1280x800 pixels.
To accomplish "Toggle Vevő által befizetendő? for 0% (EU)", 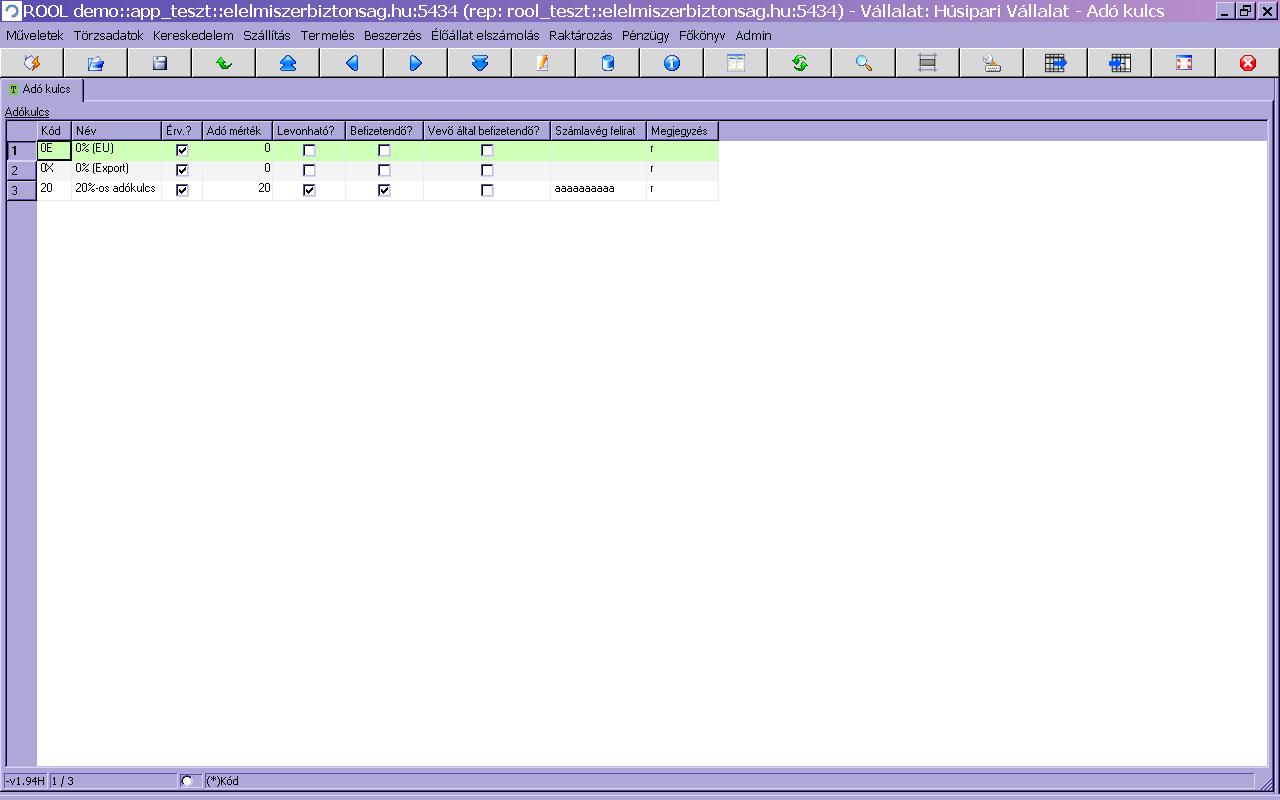I will tap(487, 150).
